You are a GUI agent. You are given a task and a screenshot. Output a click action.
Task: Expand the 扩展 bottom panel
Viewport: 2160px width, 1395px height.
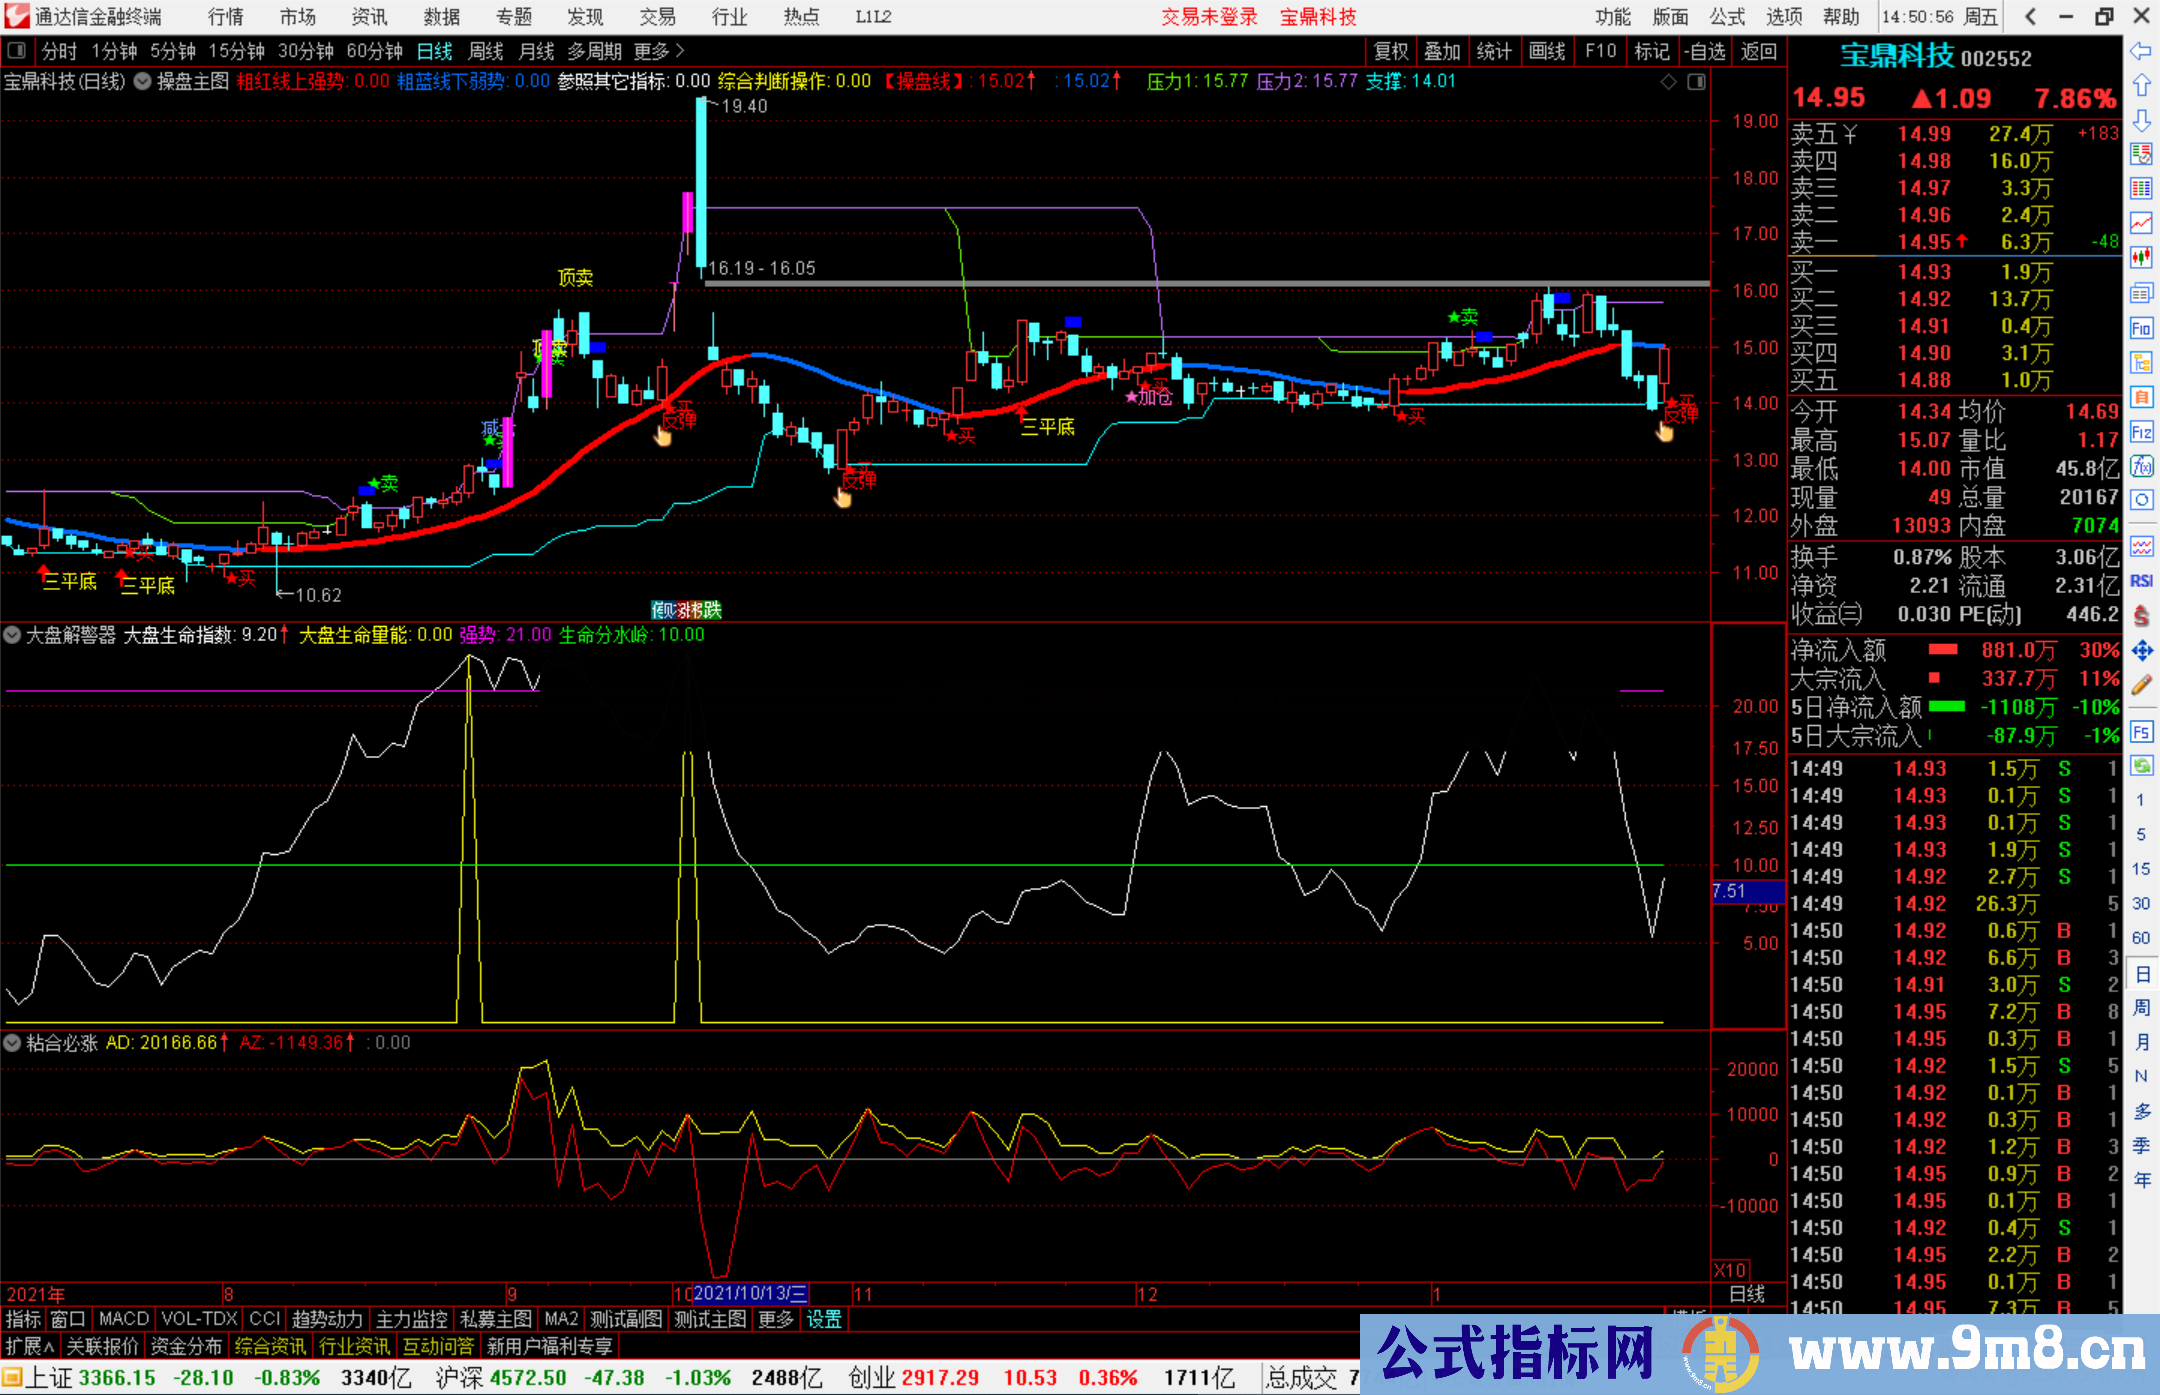point(31,1346)
